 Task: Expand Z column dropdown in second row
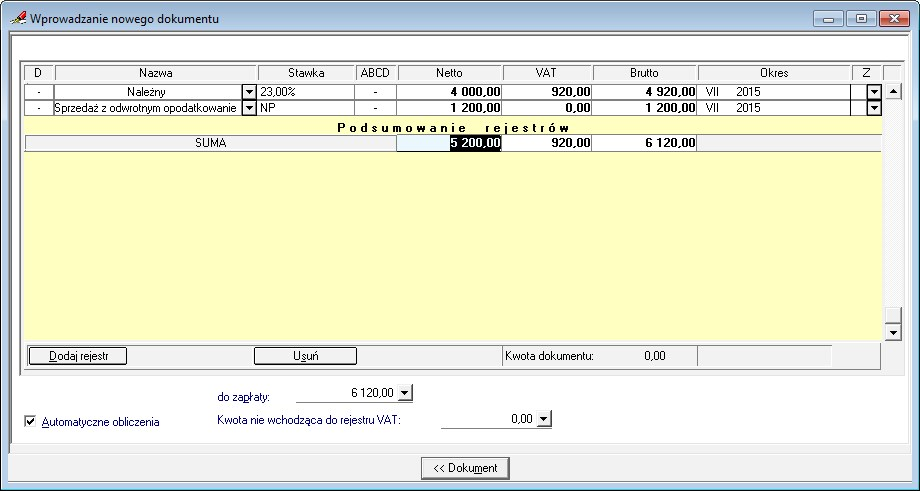(x=873, y=108)
